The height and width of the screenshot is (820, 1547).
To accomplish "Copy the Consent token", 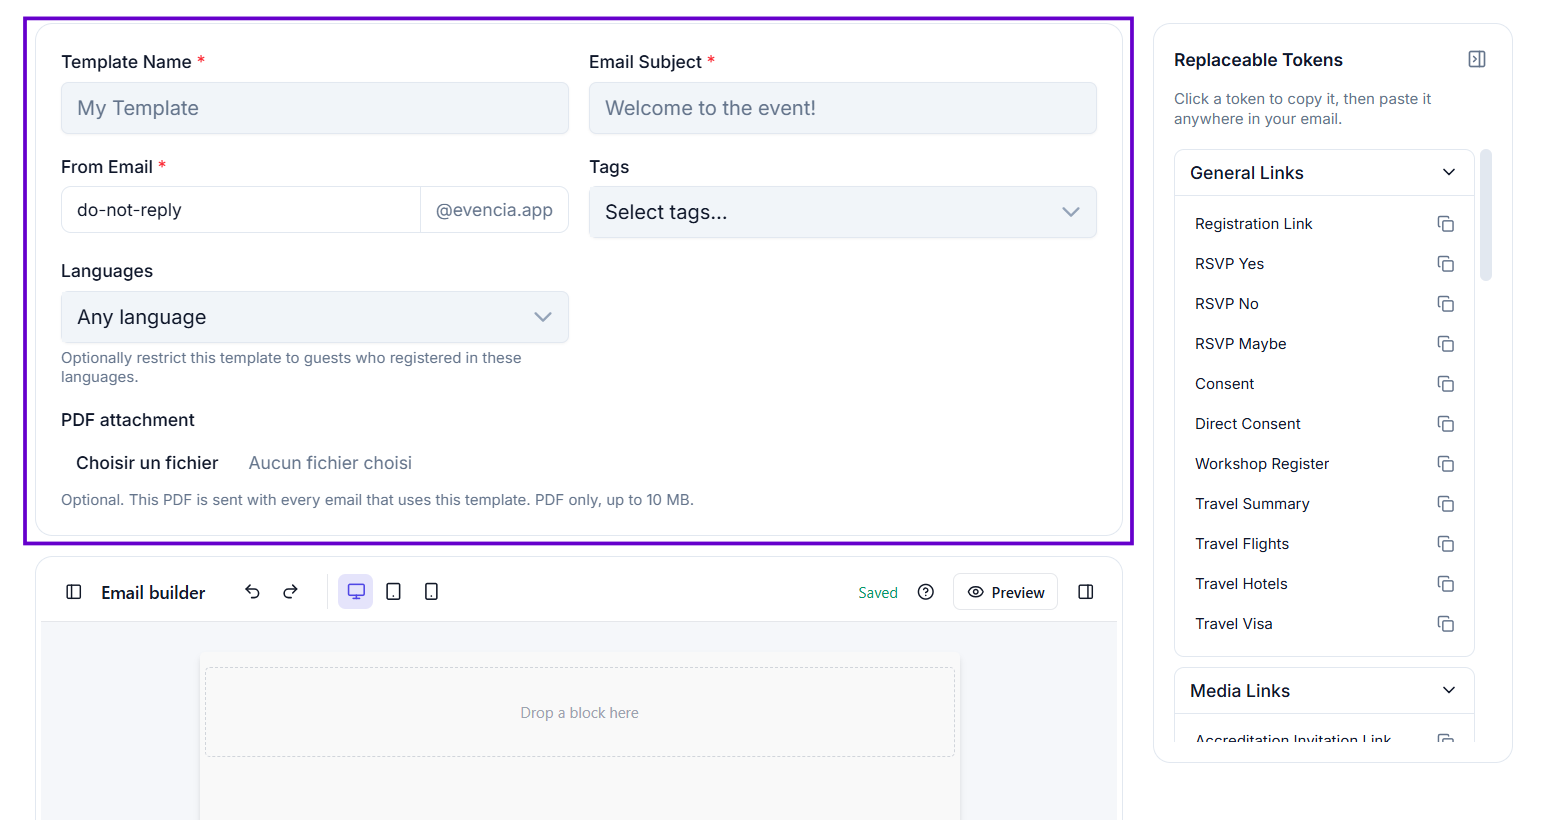I will click(x=1445, y=384).
